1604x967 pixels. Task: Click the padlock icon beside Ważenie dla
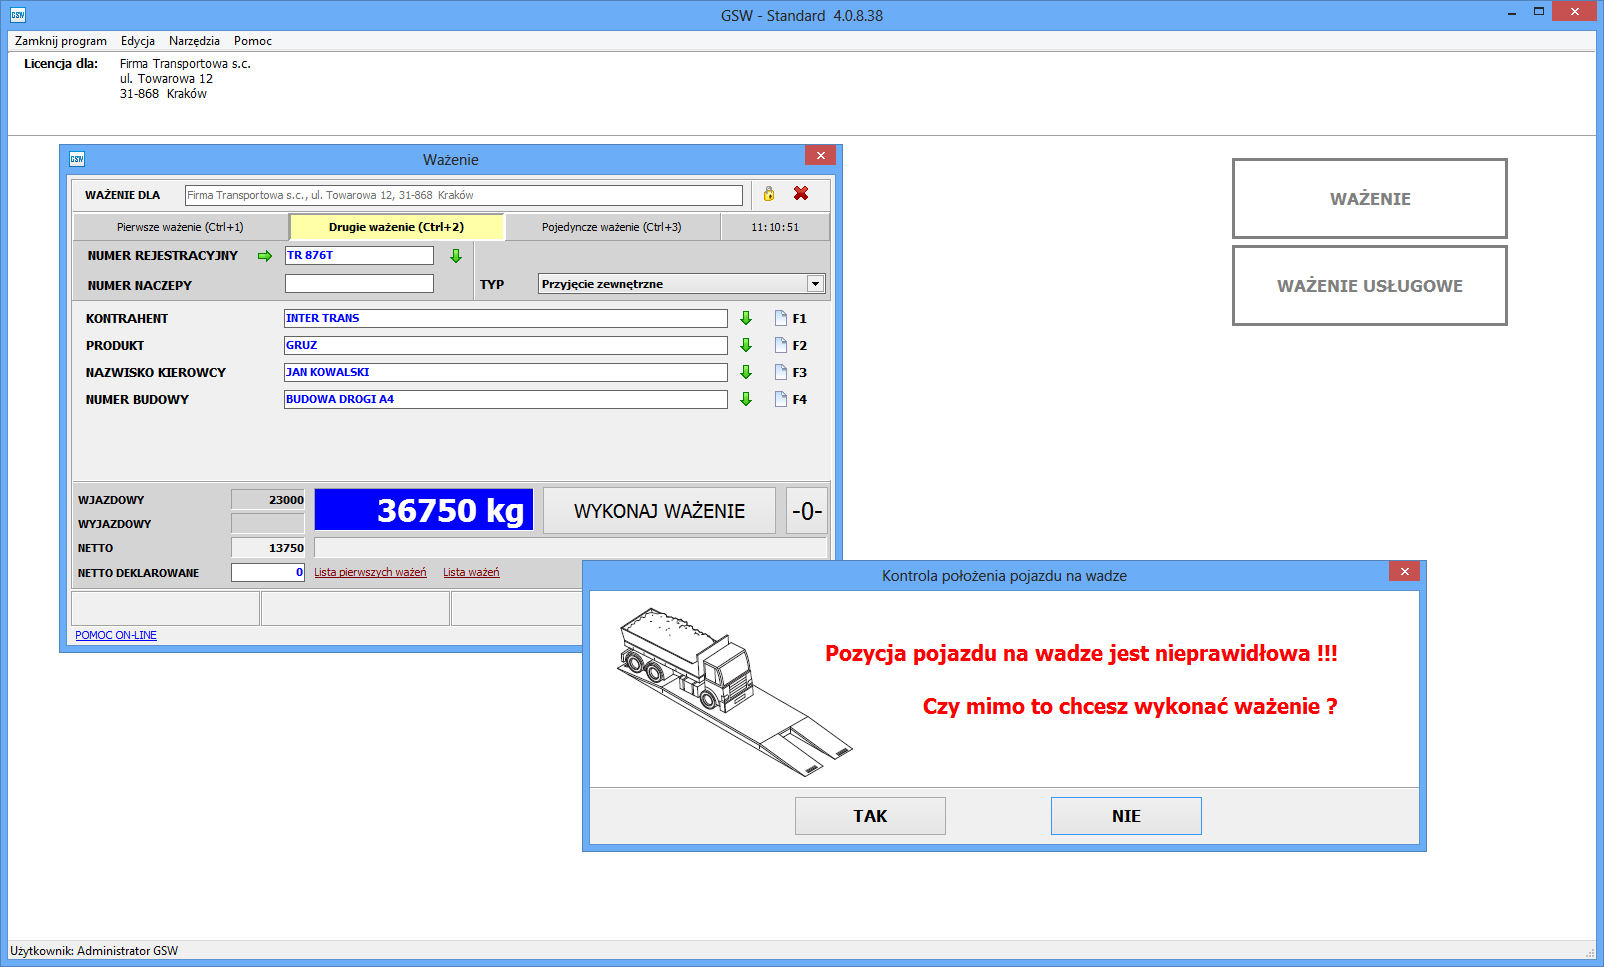[x=768, y=194]
